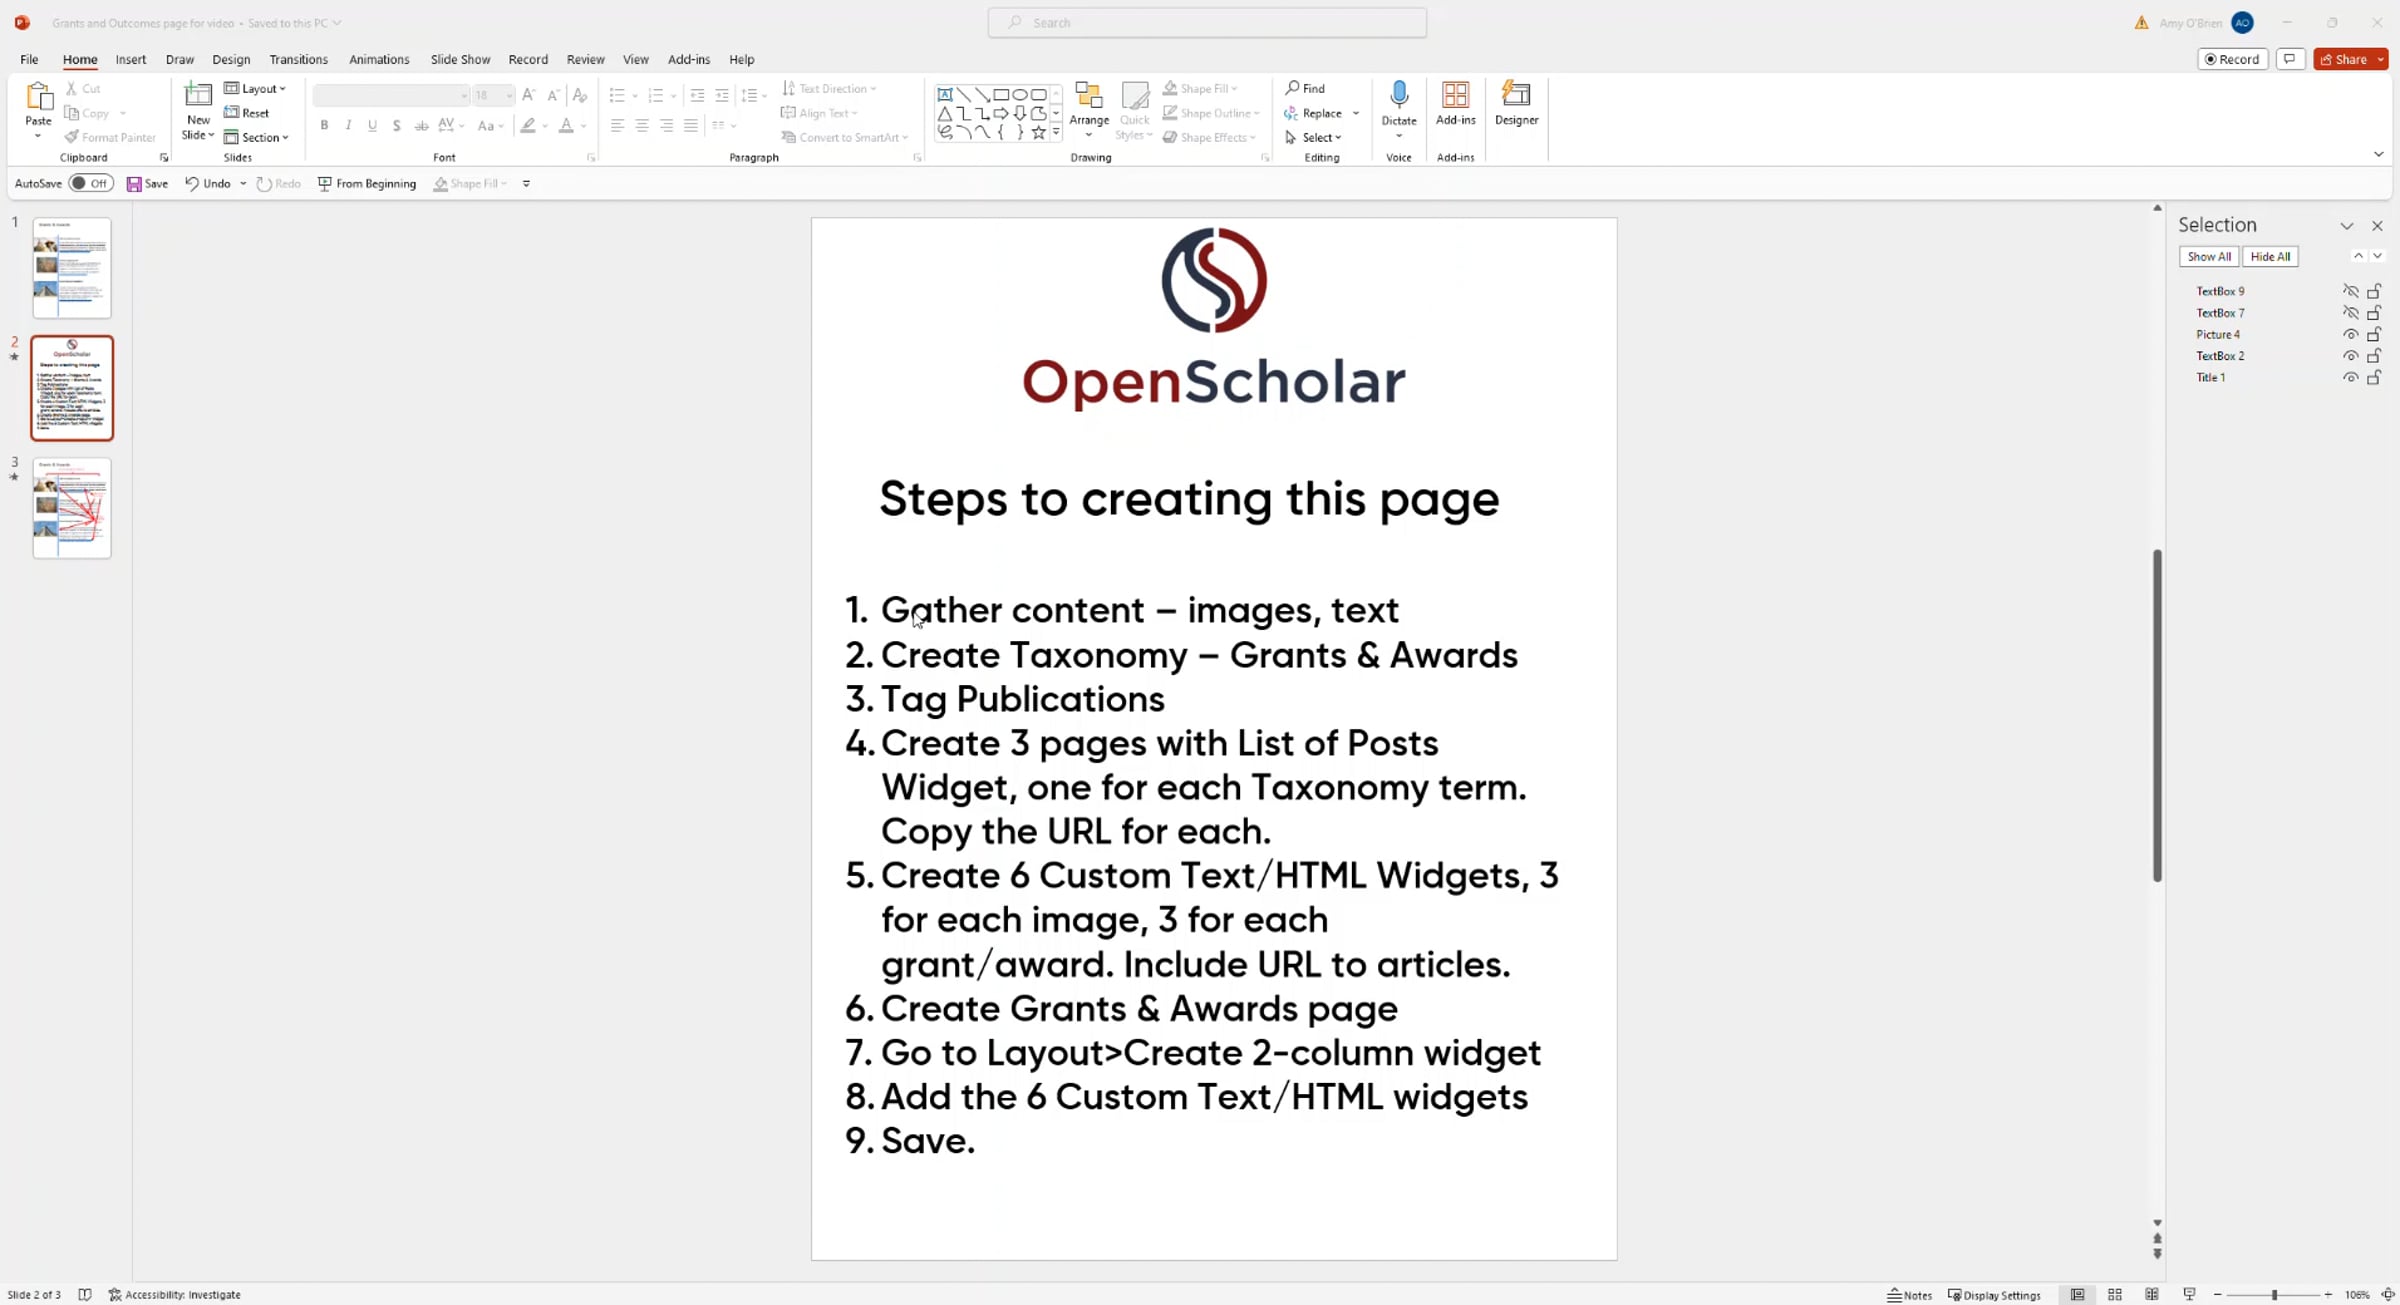Open Display Settings in status bar

tap(1994, 1295)
